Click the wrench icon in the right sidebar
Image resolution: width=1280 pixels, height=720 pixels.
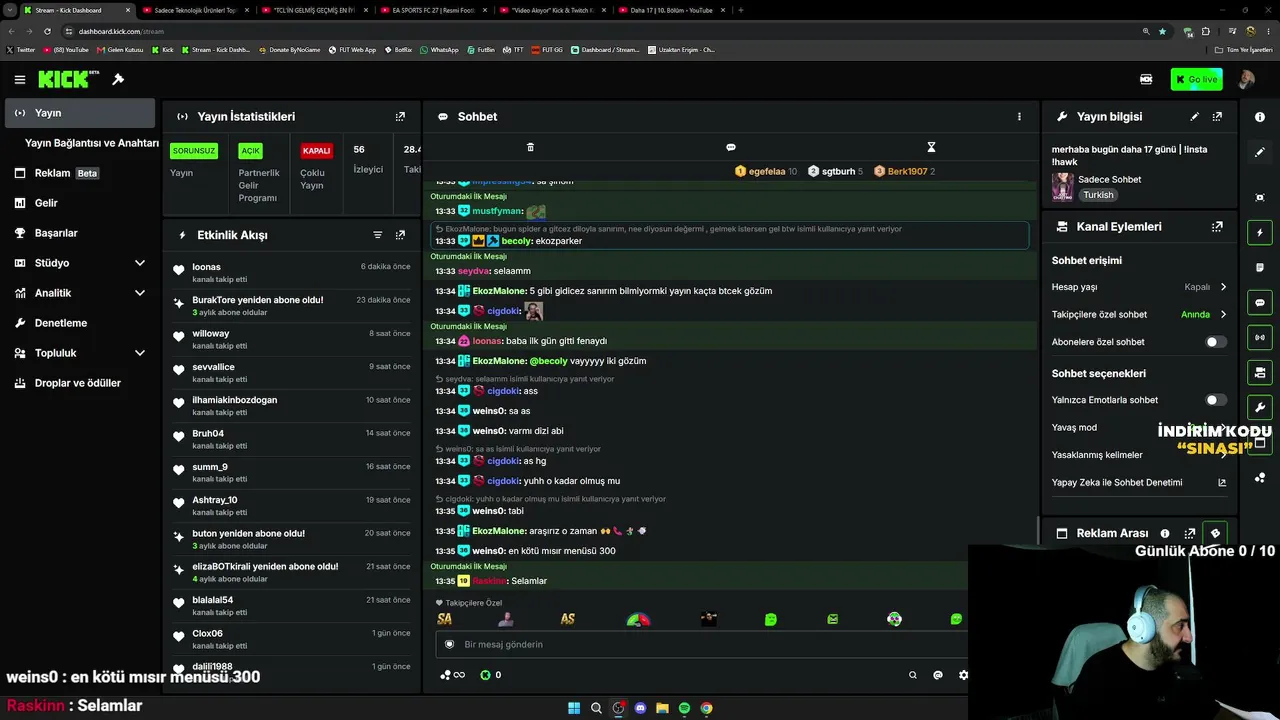(1260, 407)
